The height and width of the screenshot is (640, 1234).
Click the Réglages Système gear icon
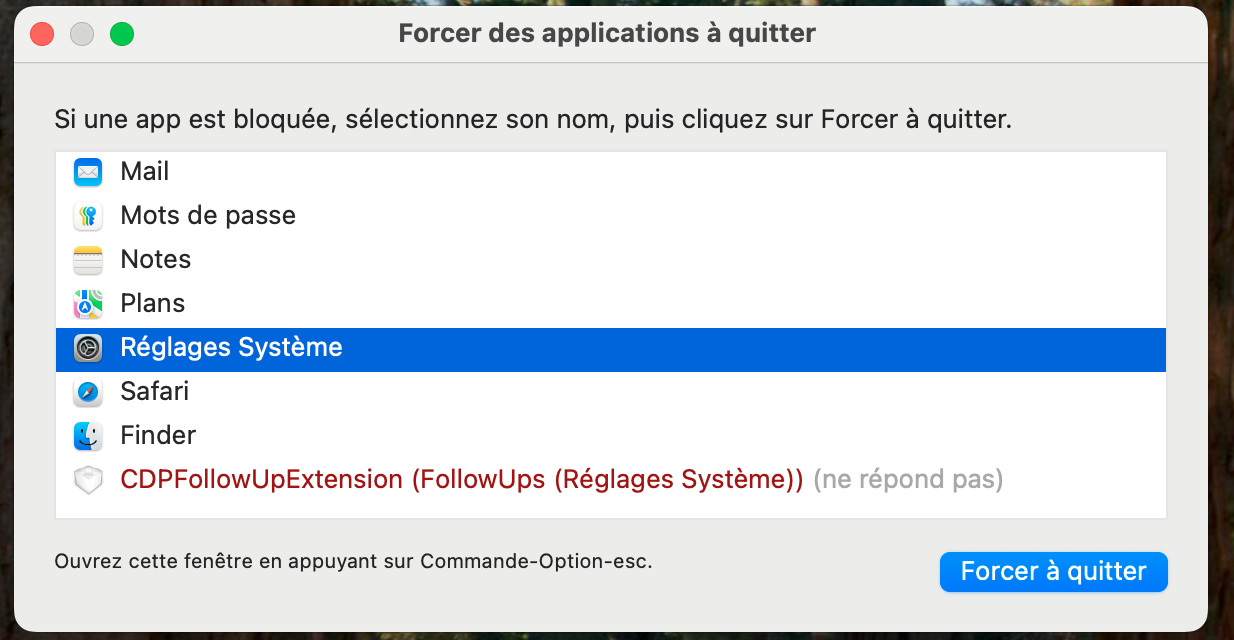88,348
